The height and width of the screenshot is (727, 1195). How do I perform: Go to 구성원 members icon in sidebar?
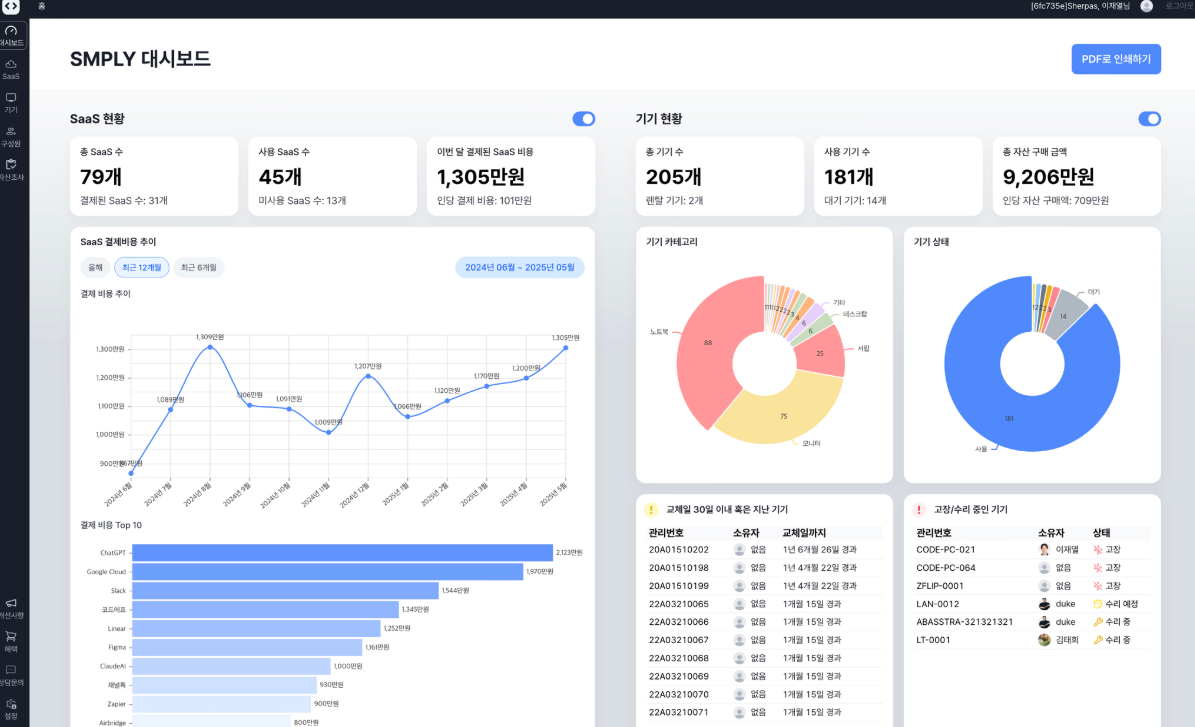coord(11,136)
